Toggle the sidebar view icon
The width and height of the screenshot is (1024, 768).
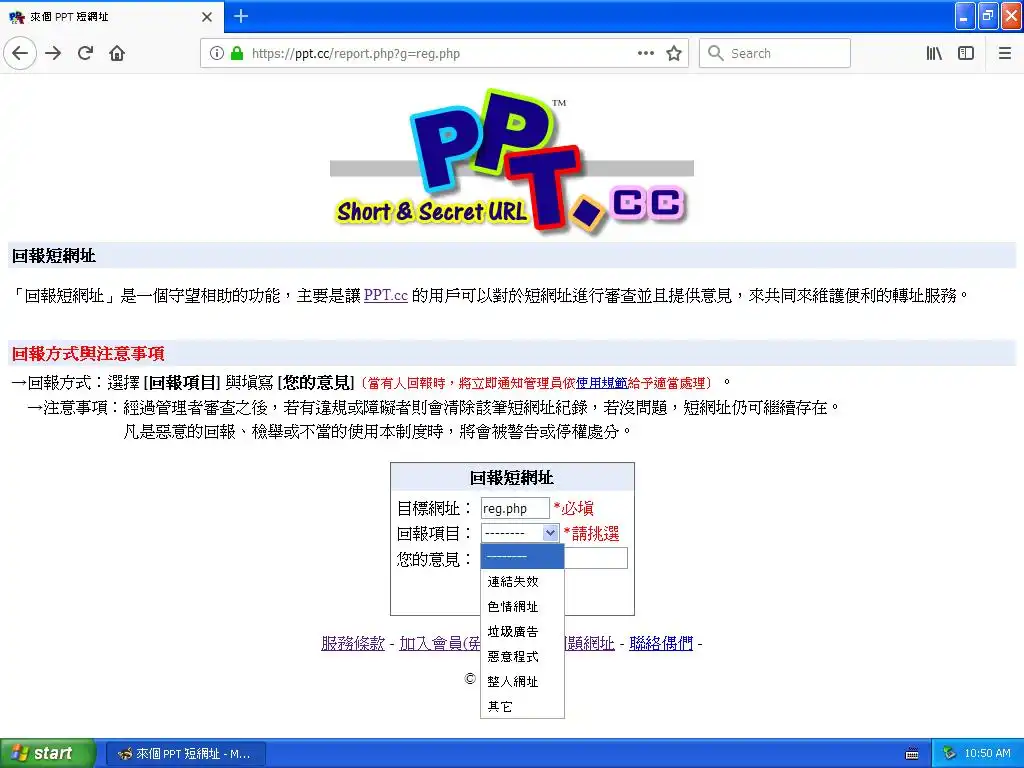click(966, 53)
